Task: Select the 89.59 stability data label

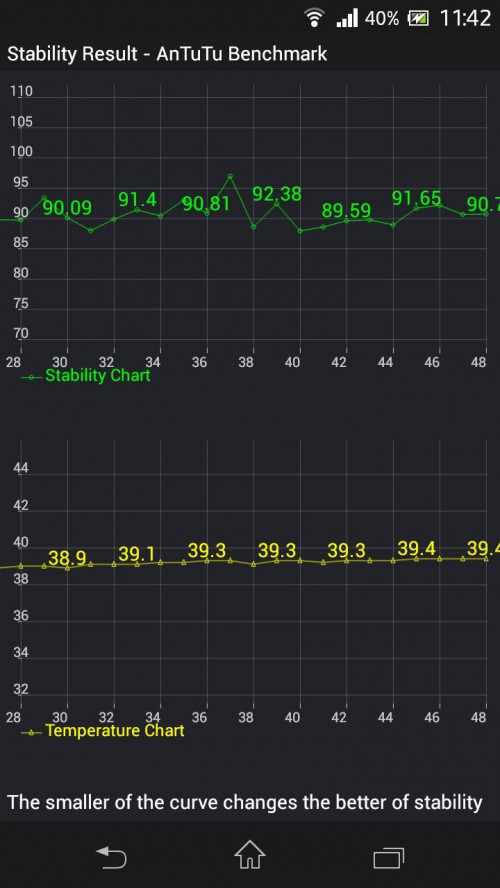Action: coord(347,211)
